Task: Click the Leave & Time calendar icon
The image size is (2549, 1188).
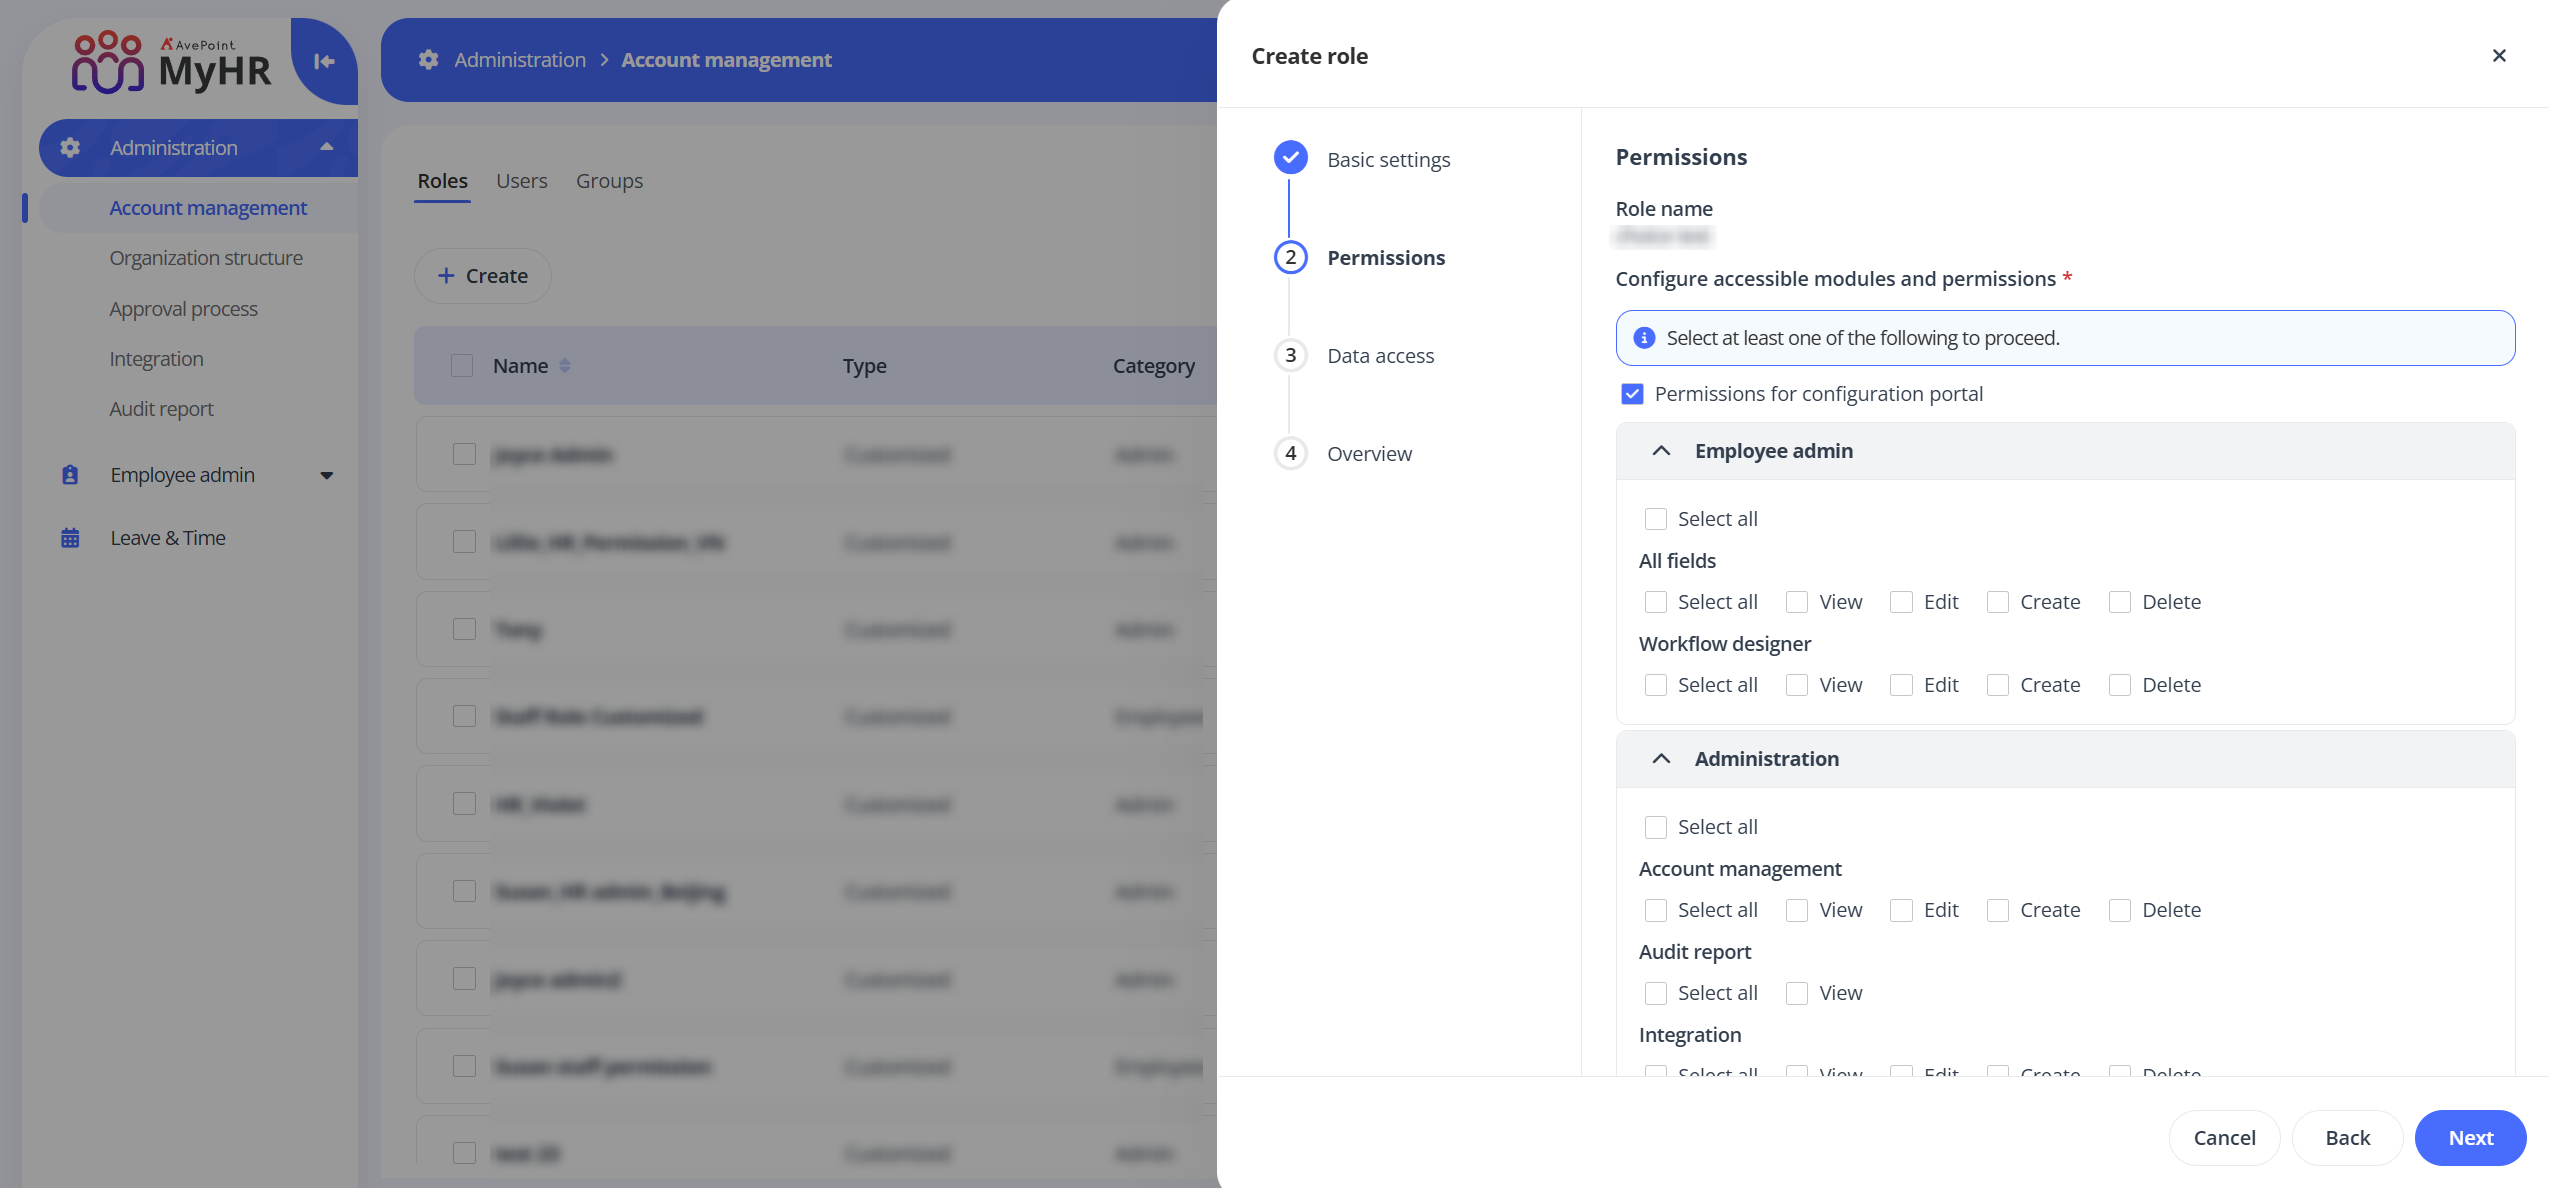Action: (x=70, y=538)
